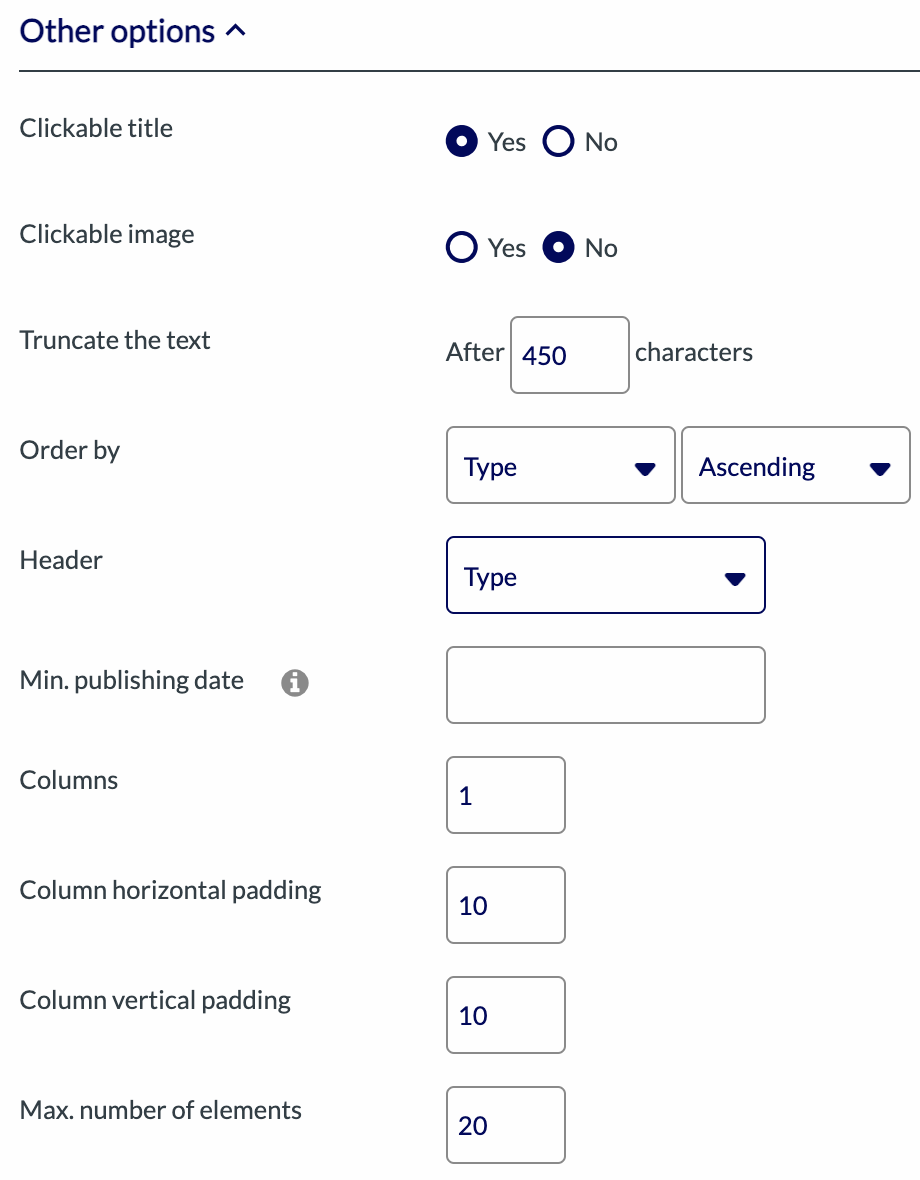Select No for Clickable title
The height and width of the screenshot is (1180, 920).
point(558,142)
